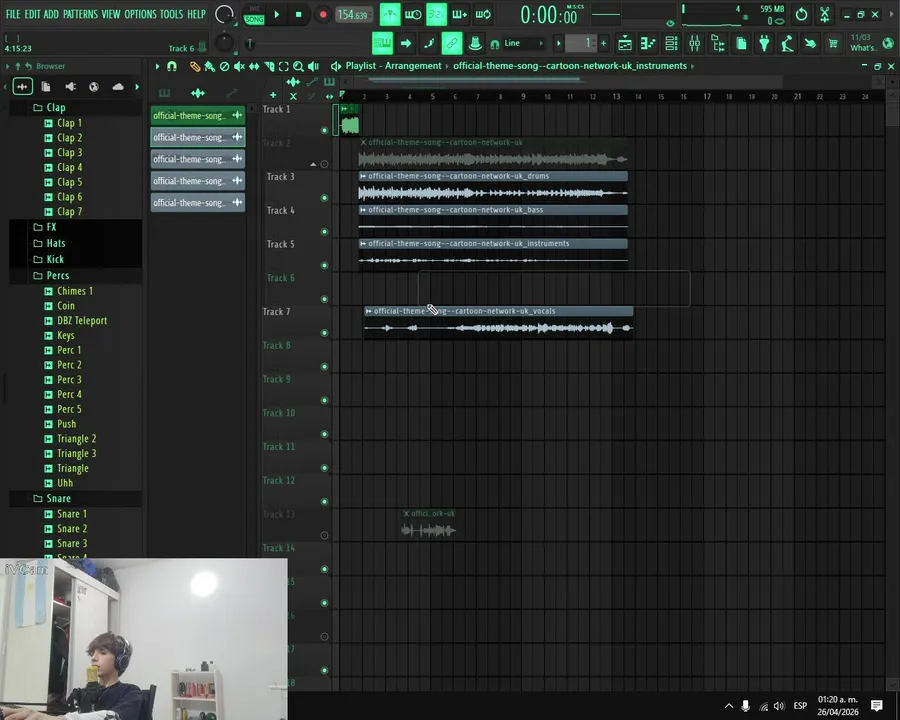Expand the Browser panel menu arrow

(7, 67)
